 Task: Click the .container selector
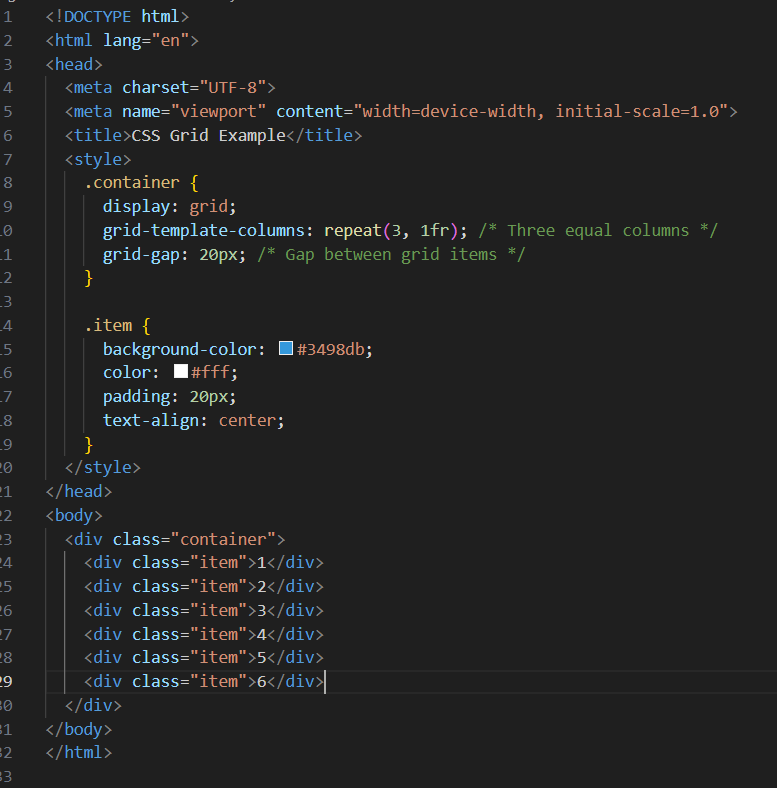point(132,182)
